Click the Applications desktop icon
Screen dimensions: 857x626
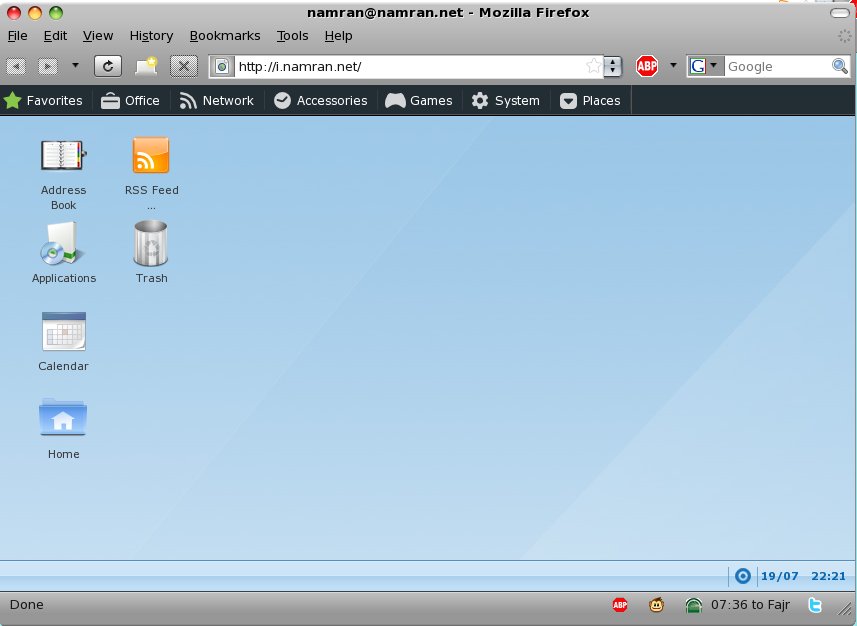point(63,244)
